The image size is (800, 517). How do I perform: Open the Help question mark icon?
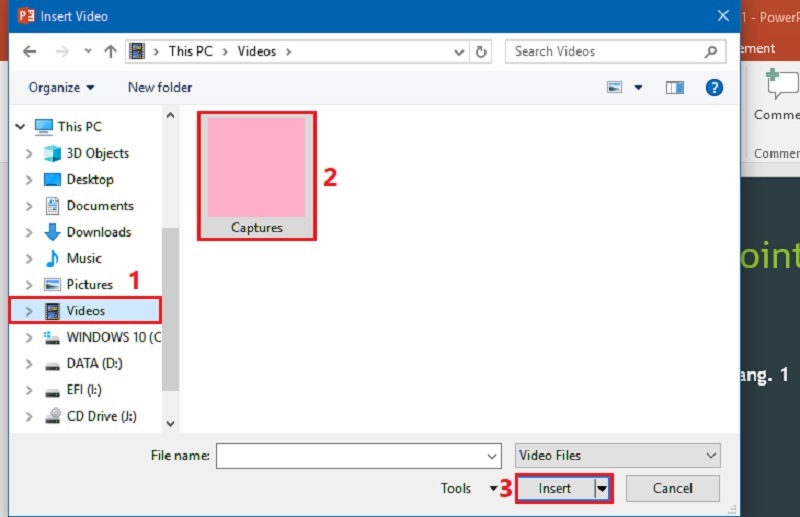714,87
